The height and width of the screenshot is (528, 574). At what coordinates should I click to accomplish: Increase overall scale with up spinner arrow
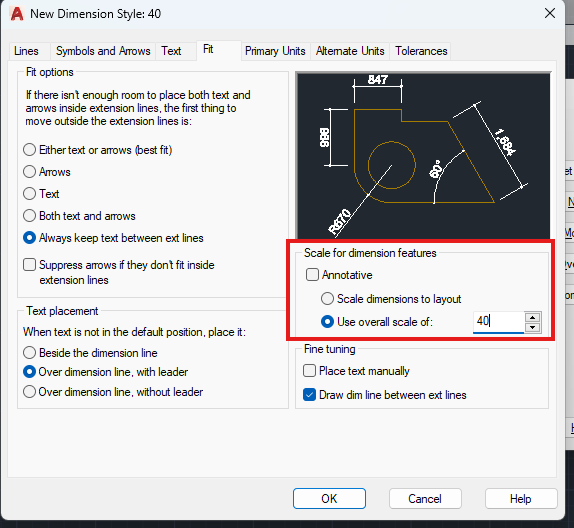click(532, 317)
